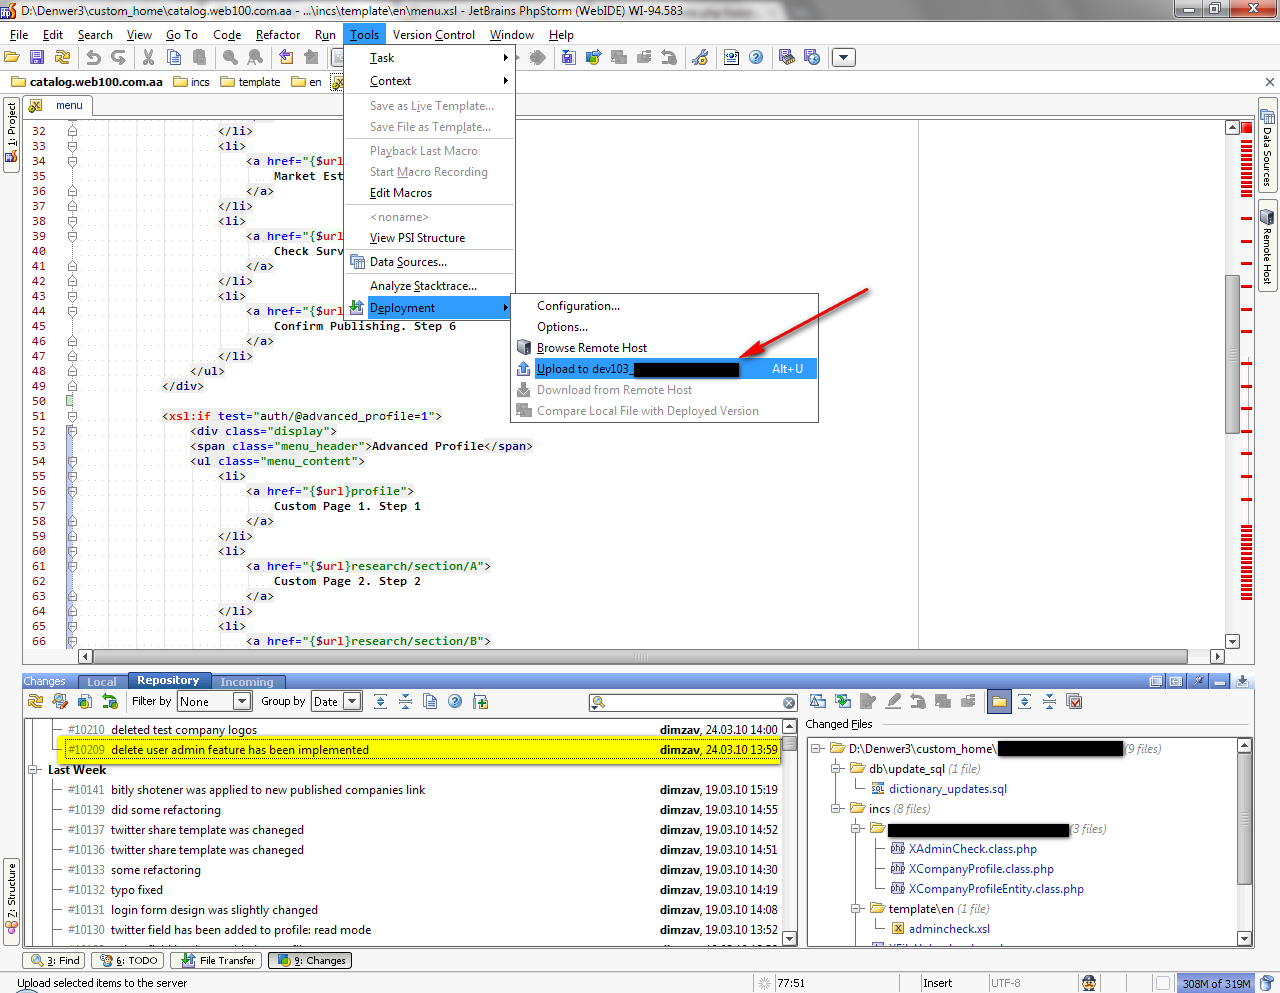The width and height of the screenshot is (1280, 993).
Task: Click the red checkmark icon in Changed Files toolbar
Action: pos(1075,702)
